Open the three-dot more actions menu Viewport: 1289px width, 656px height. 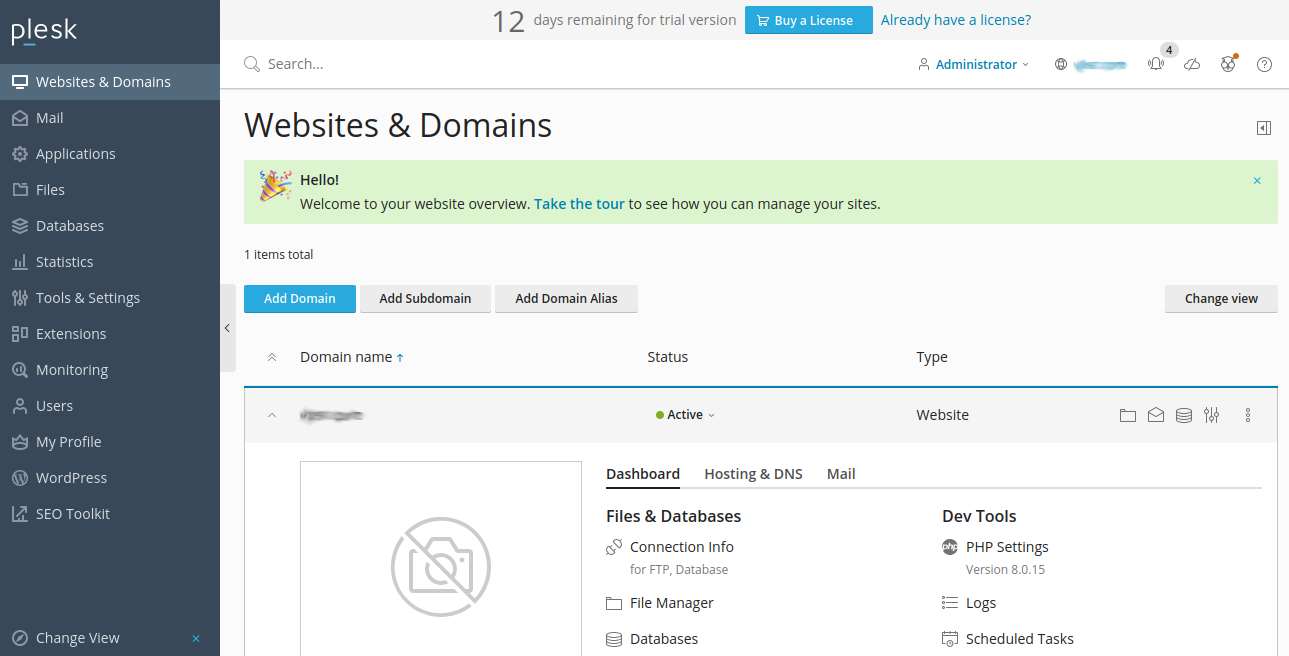point(1247,414)
